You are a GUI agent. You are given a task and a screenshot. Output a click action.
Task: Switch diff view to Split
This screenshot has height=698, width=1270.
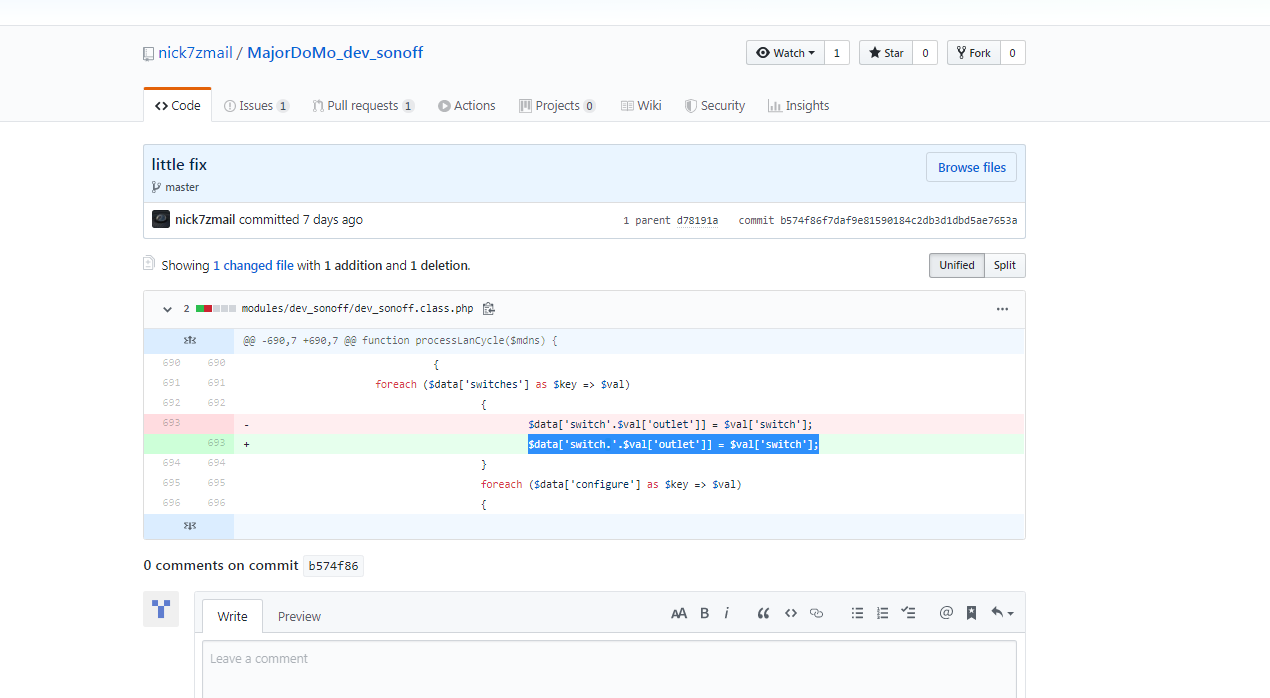pyautogui.click(x=1004, y=265)
